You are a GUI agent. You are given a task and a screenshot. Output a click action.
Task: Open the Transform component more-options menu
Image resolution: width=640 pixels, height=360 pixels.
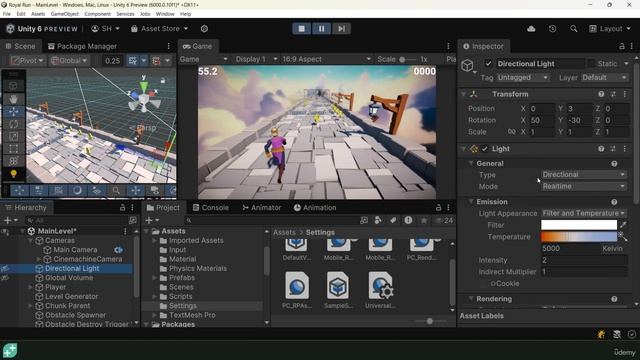point(624,94)
